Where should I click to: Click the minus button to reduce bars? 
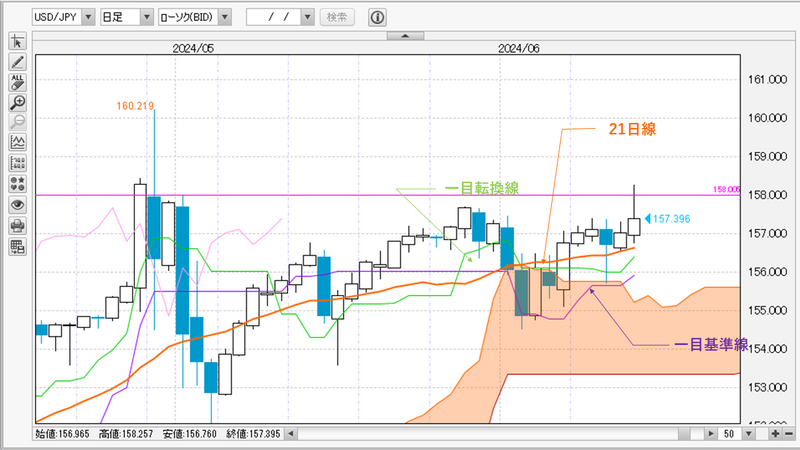tap(789, 434)
